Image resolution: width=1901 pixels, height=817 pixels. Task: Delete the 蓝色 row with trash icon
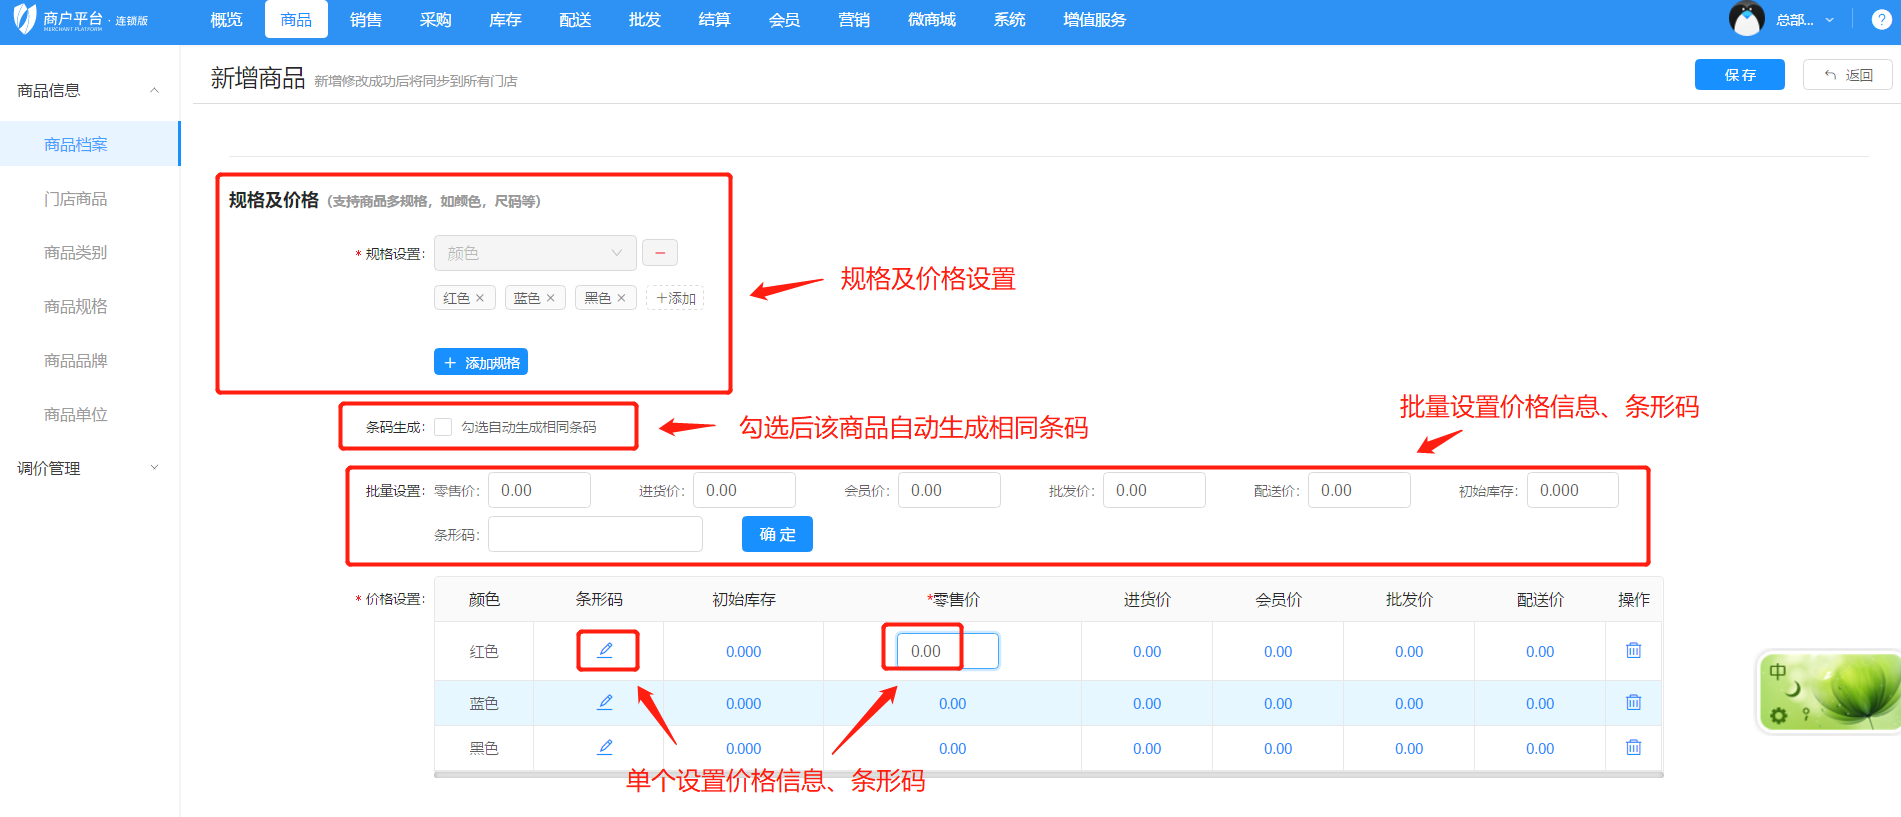[1633, 702]
